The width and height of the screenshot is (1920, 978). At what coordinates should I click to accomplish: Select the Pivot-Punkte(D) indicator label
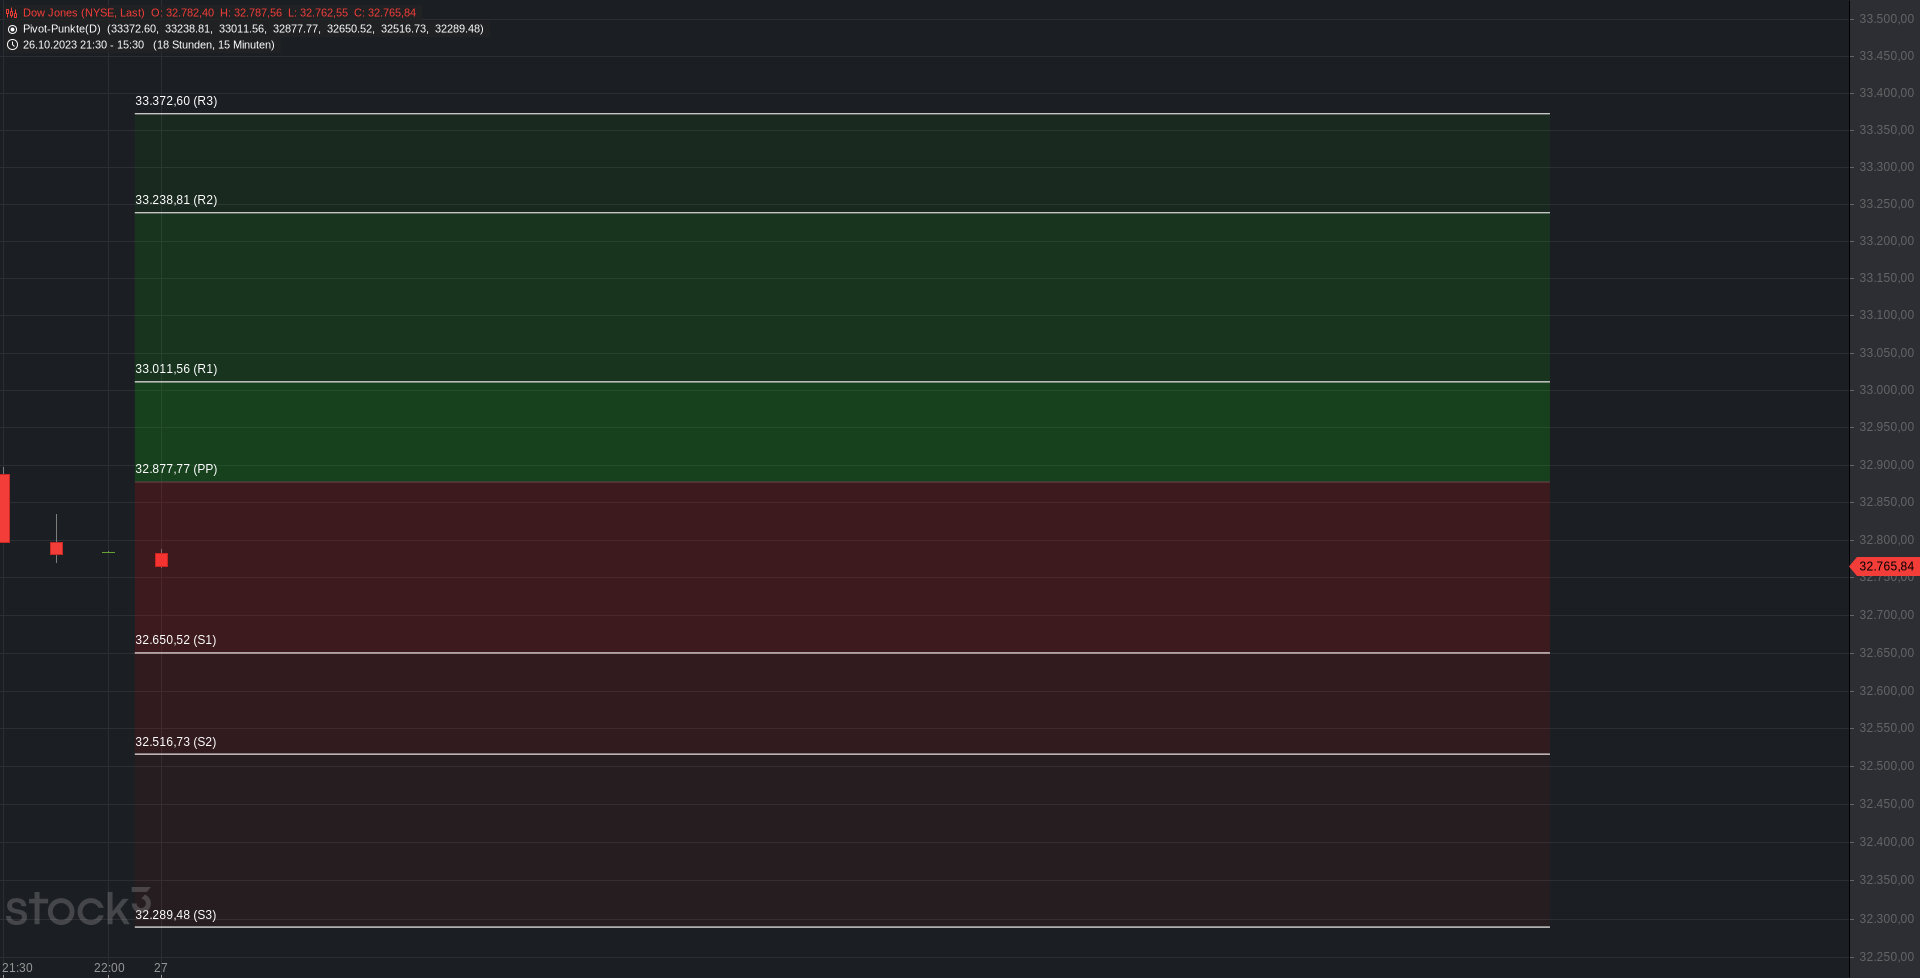pyautogui.click(x=62, y=29)
